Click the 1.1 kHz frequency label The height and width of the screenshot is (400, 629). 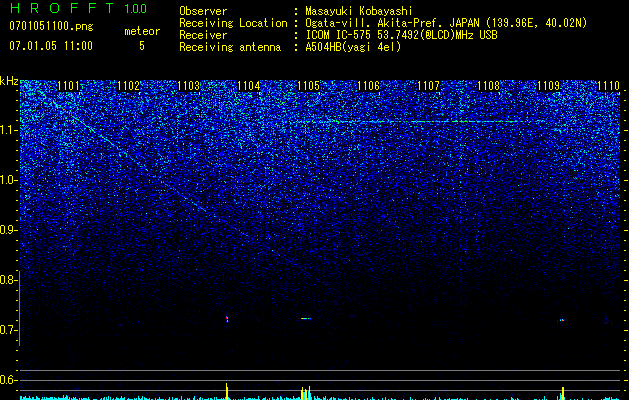click(8, 130)
